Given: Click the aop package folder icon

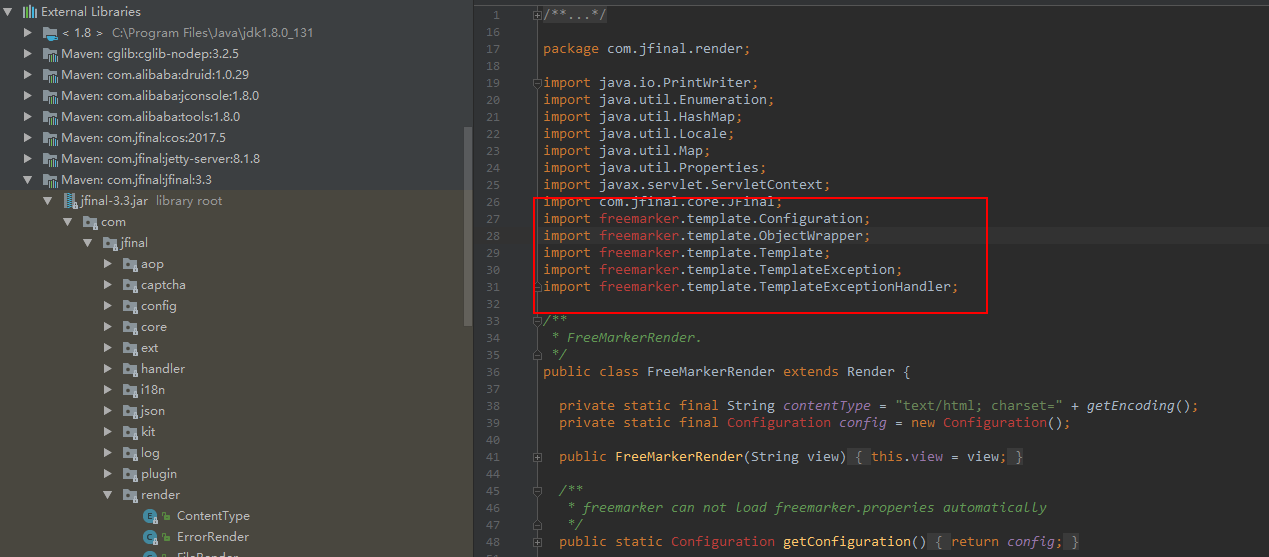Looking at the screenshot, I should click(130, 264).
